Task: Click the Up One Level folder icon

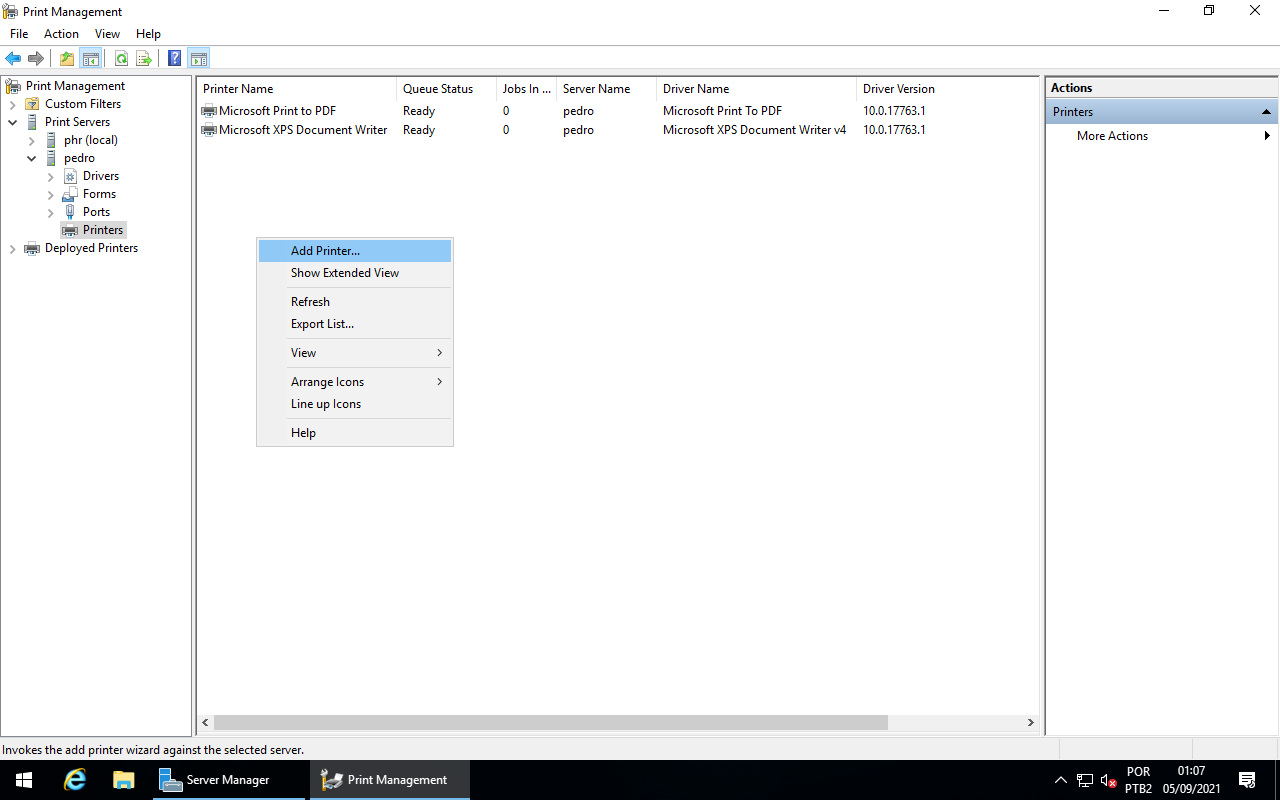Action: click(67, 58)
